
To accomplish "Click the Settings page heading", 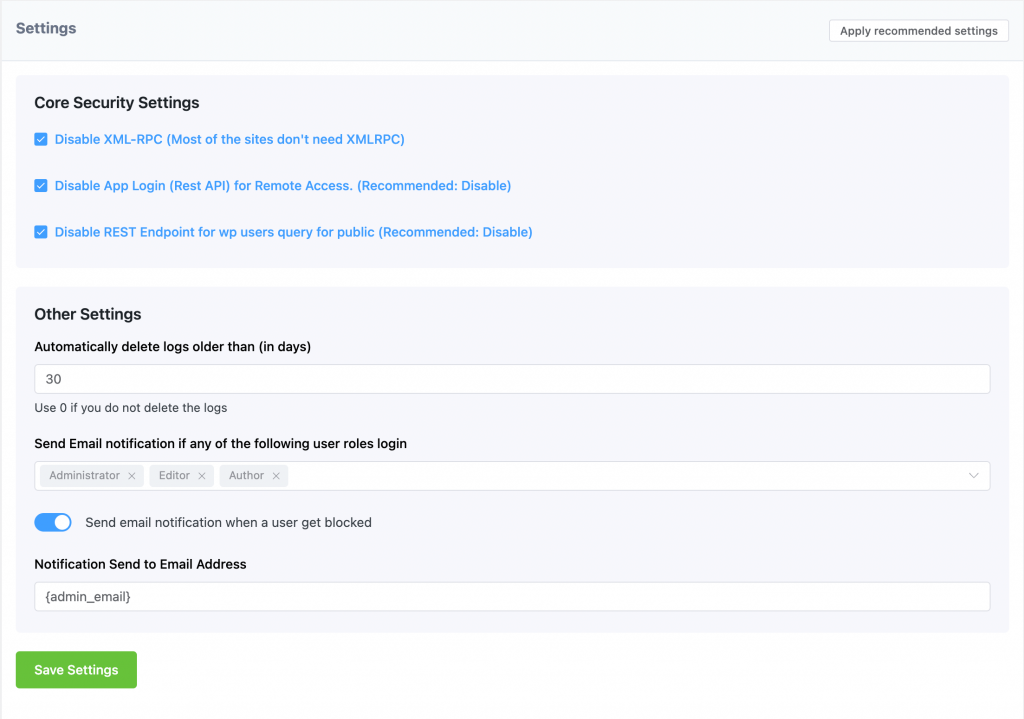I will point(45,28).
